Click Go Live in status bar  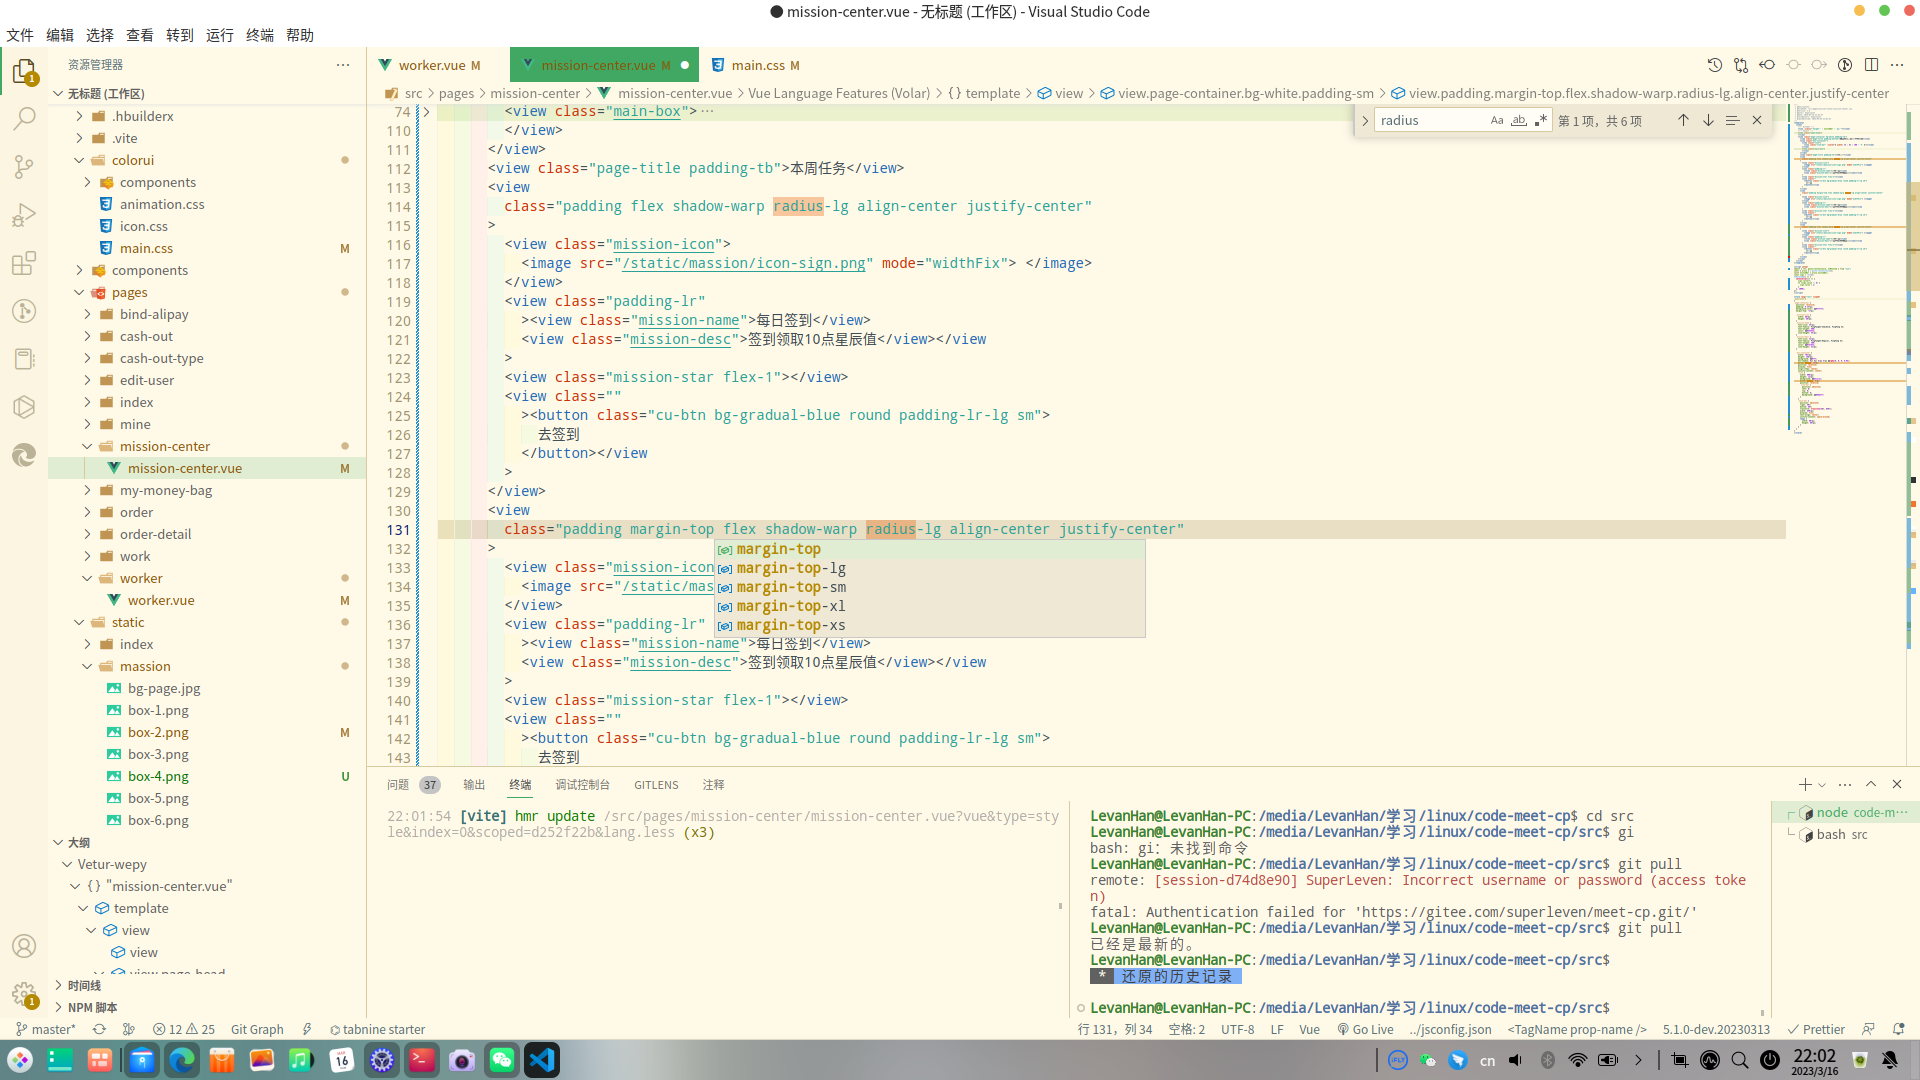1365,1029
